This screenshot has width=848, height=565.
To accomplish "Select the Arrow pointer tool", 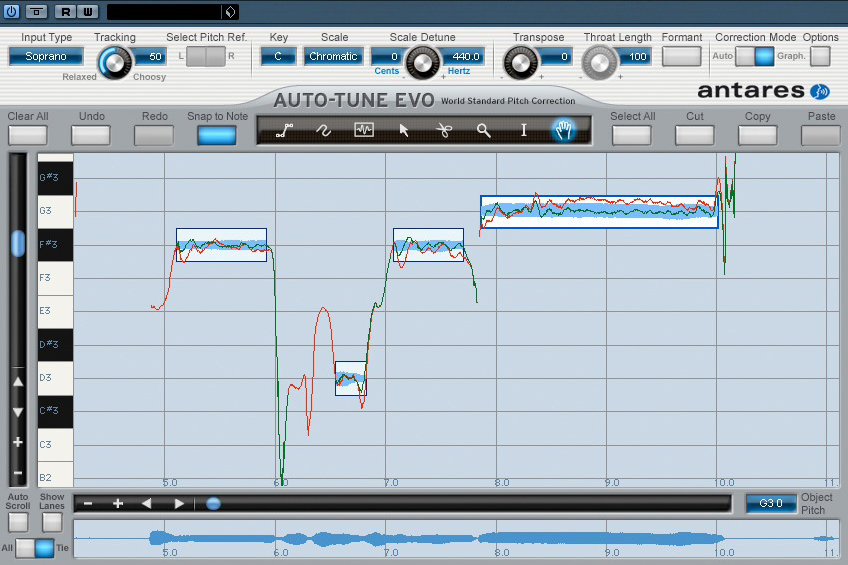I will tap(403, 130).
